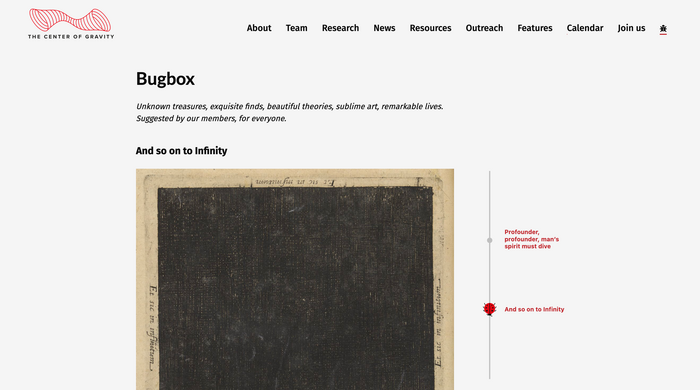This screenshot has width=700, height=390.
Task: Open the Features page
Action: (535, 28)
